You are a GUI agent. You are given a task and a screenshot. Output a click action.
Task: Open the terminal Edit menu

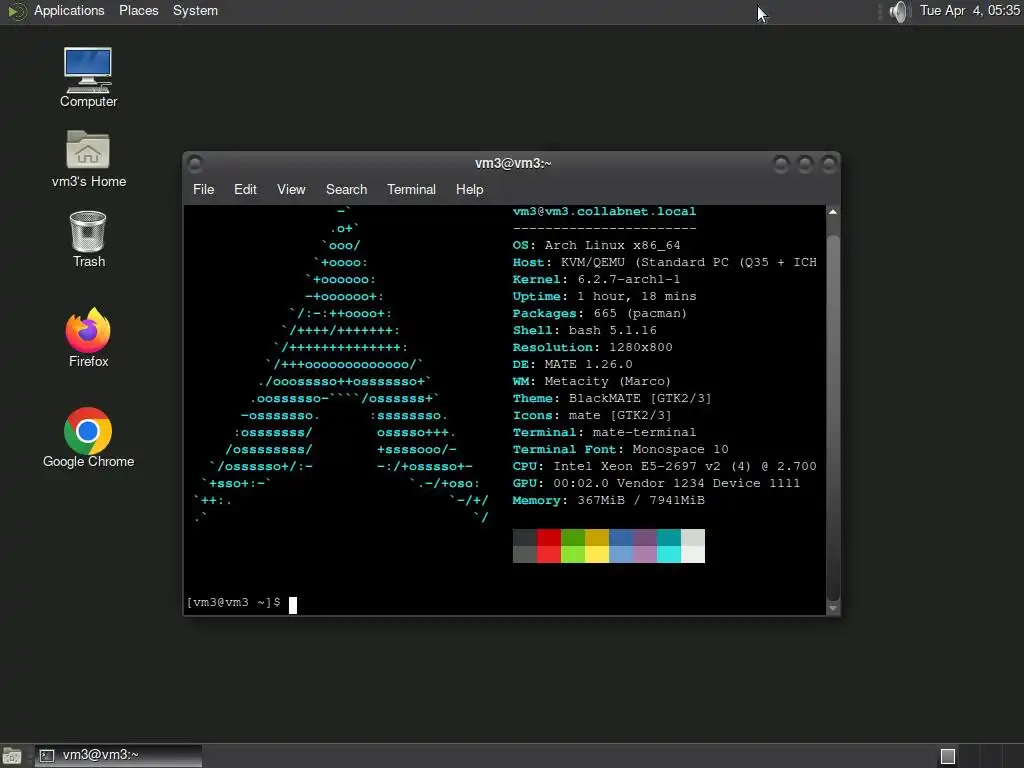245,189
